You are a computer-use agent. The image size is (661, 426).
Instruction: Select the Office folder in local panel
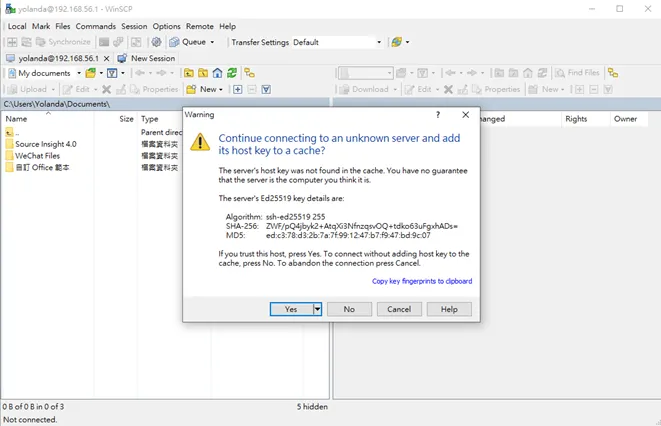(37, 168)
